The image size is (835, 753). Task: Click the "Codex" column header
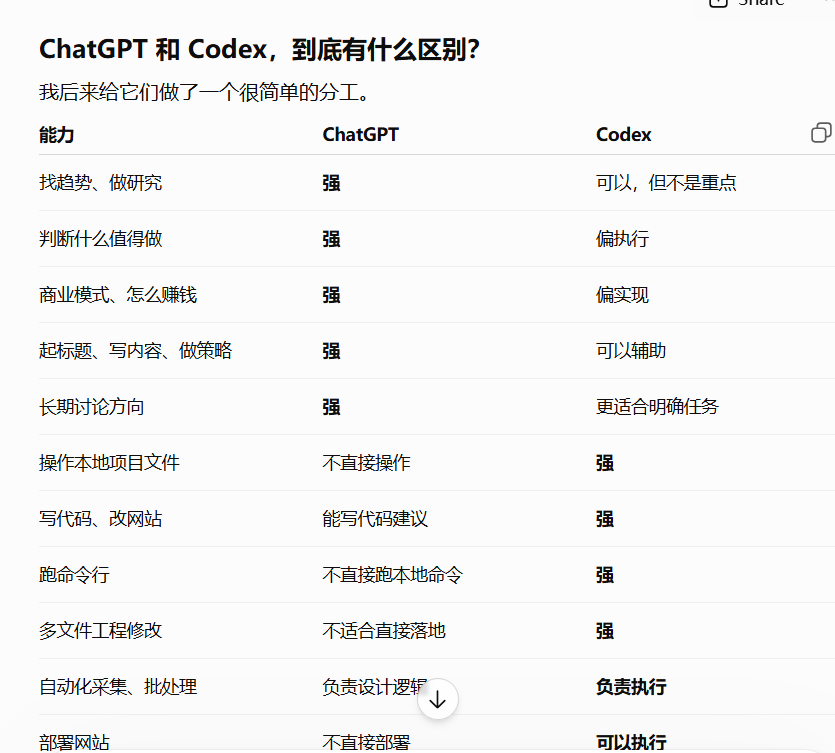(624, 135)
